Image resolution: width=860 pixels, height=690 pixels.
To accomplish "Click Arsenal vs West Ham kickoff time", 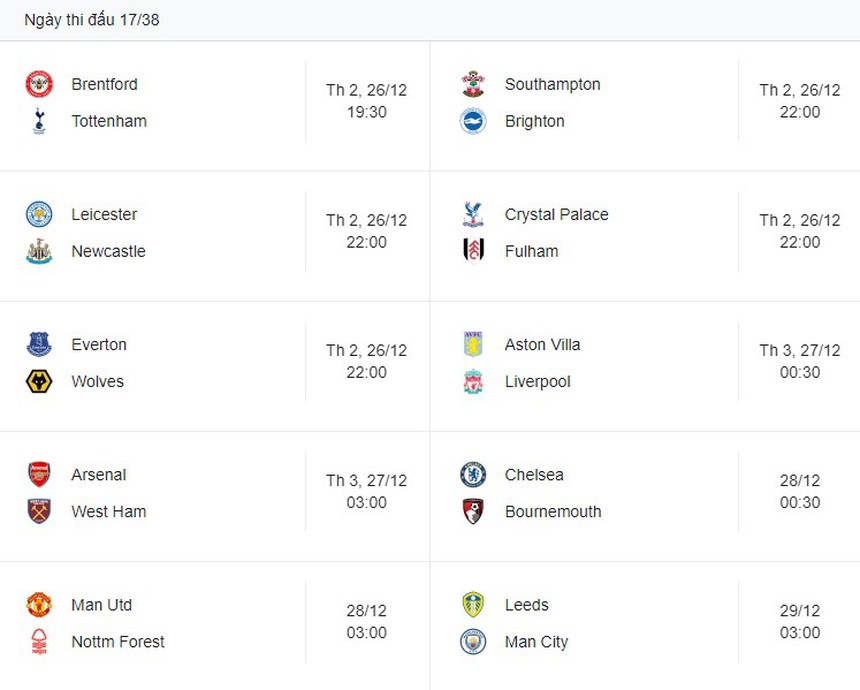I will point(366,502).
